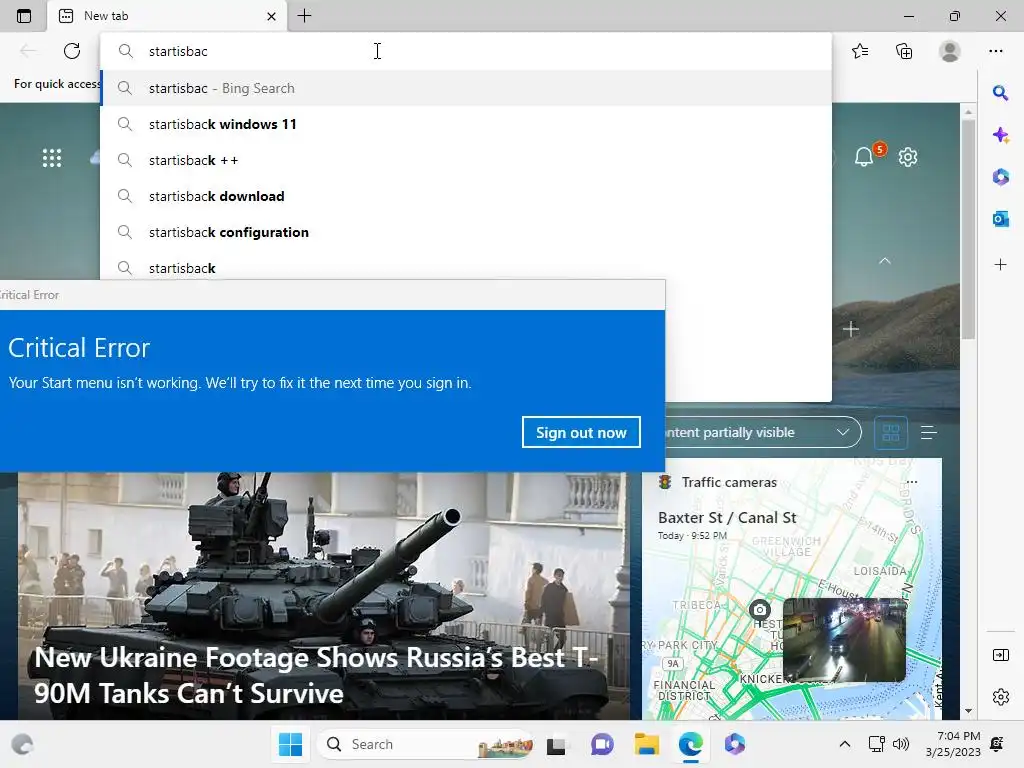Select 'startisback ++' suggestion
Screen dimensions: 1024x768
coord(466,160)
